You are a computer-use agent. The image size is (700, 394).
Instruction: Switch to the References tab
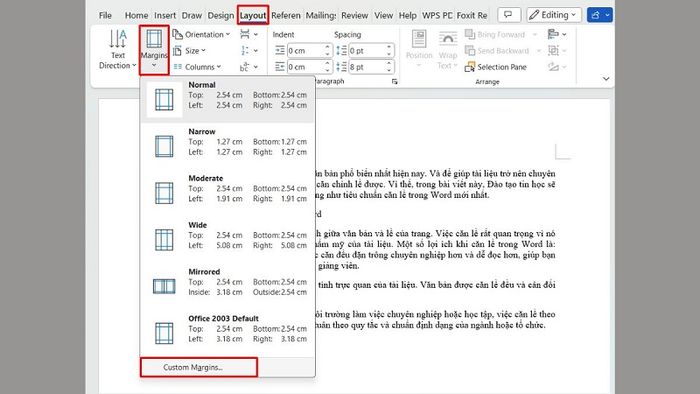point(286,15)
